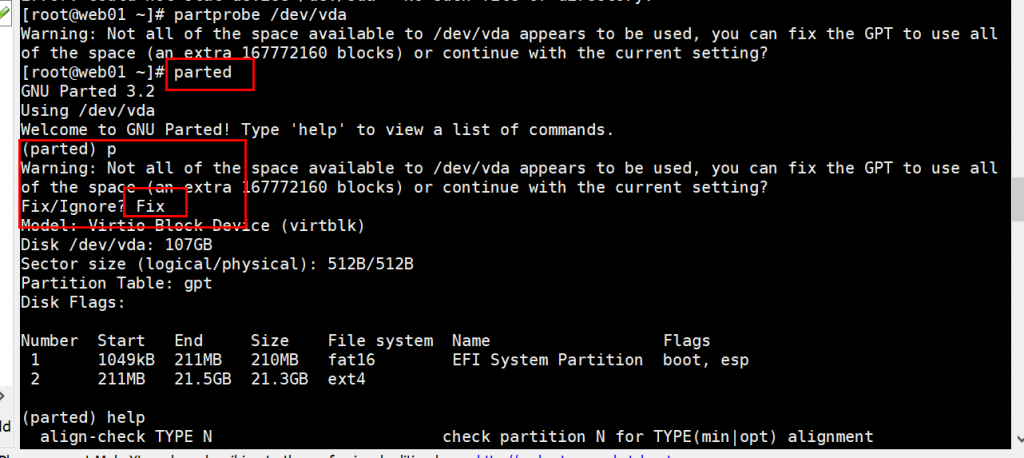Click the "Size" column header
The height and width of the screenshot is (458, 1024).
click(x=270, y=340)
